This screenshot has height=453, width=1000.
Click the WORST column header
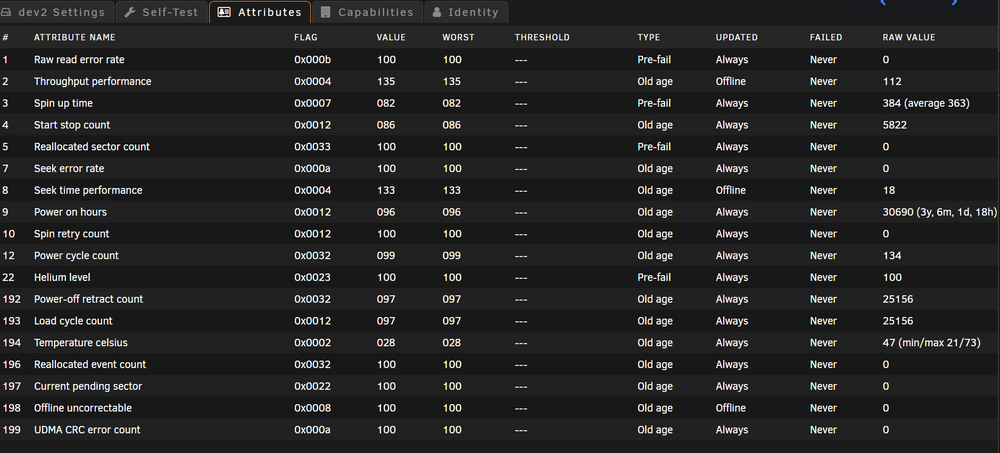(458, 38)
